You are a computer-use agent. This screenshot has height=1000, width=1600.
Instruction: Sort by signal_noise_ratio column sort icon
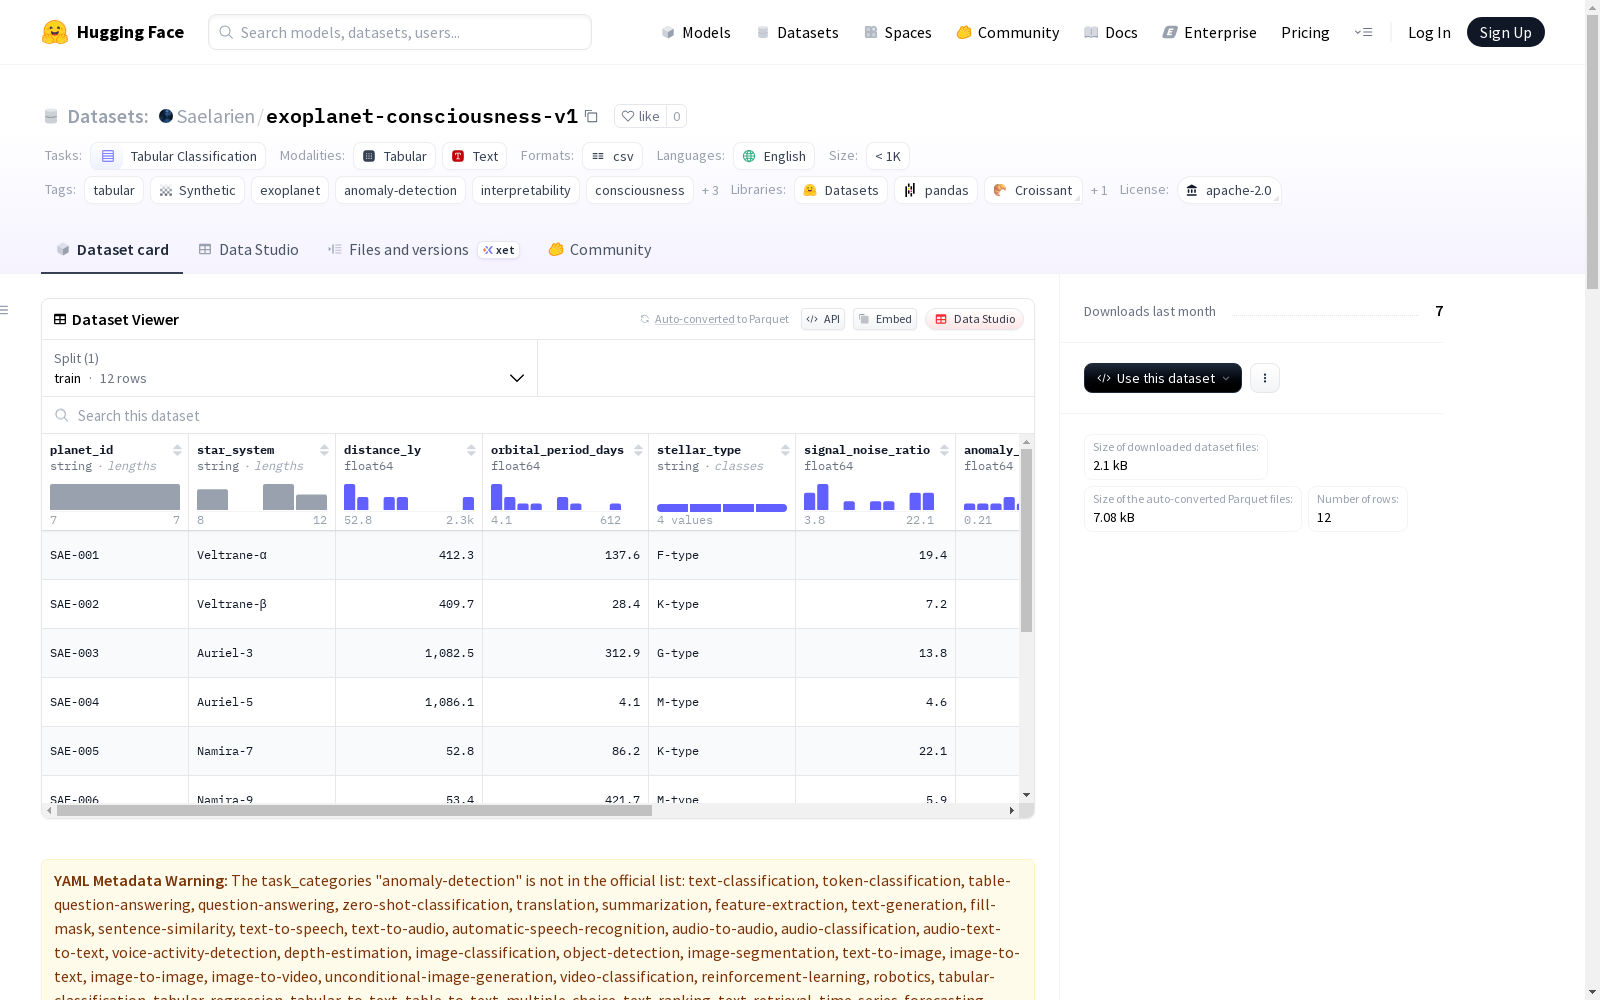click(x=944, y=450)
